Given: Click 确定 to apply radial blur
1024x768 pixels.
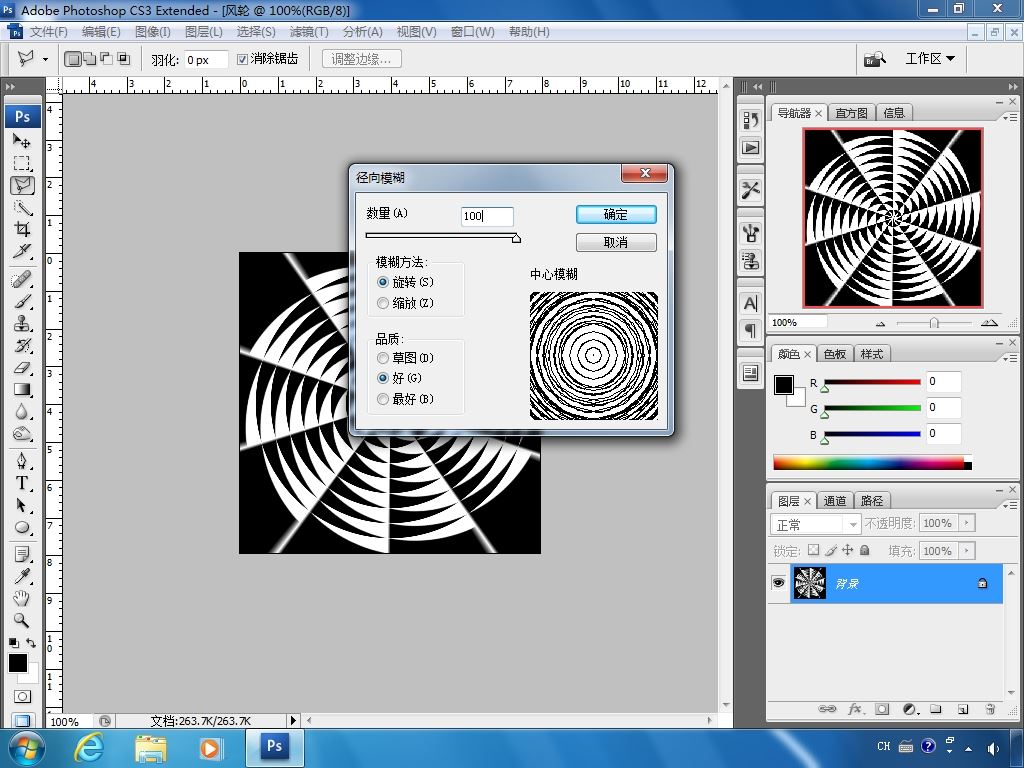Looking at the screenshot, I should coord(616,214).
